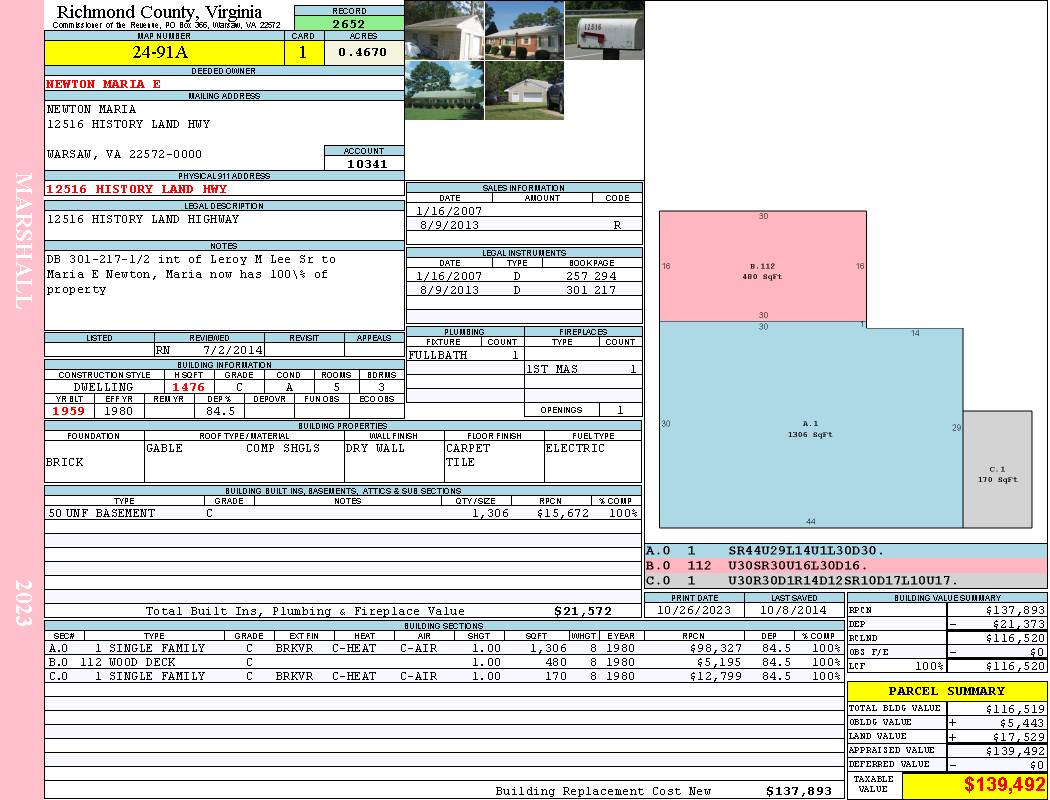Click FULLBATH plumbing fixture row
The height and width of the screenshot is (800, 1050).
(465, 355)
